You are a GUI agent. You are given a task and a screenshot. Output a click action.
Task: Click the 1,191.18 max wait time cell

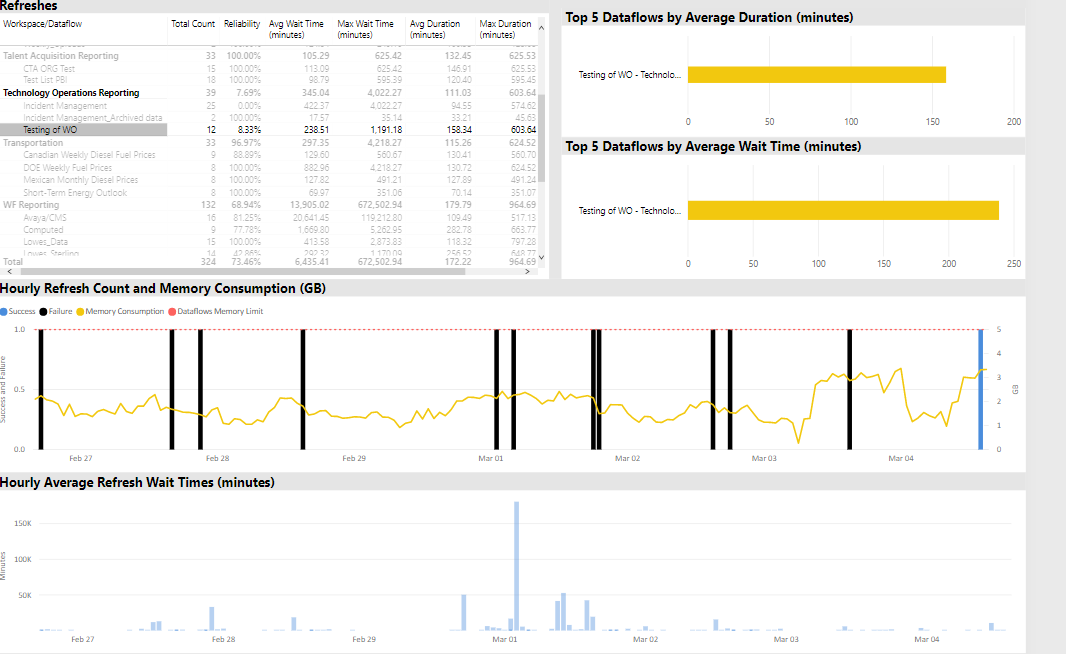pyautogui.click(x=385, y=130)
